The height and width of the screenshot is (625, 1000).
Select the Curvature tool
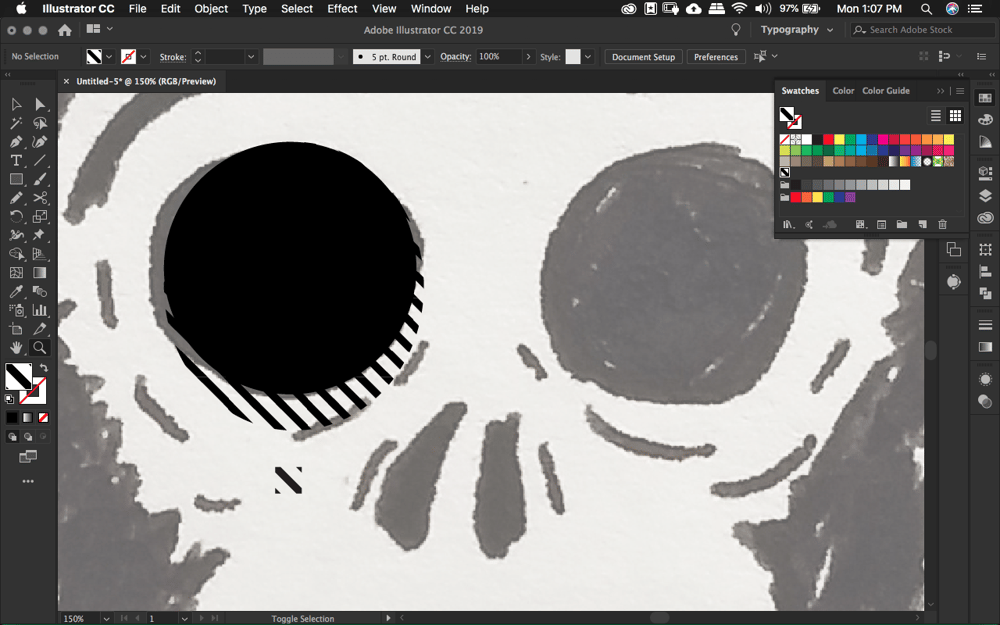40,142
